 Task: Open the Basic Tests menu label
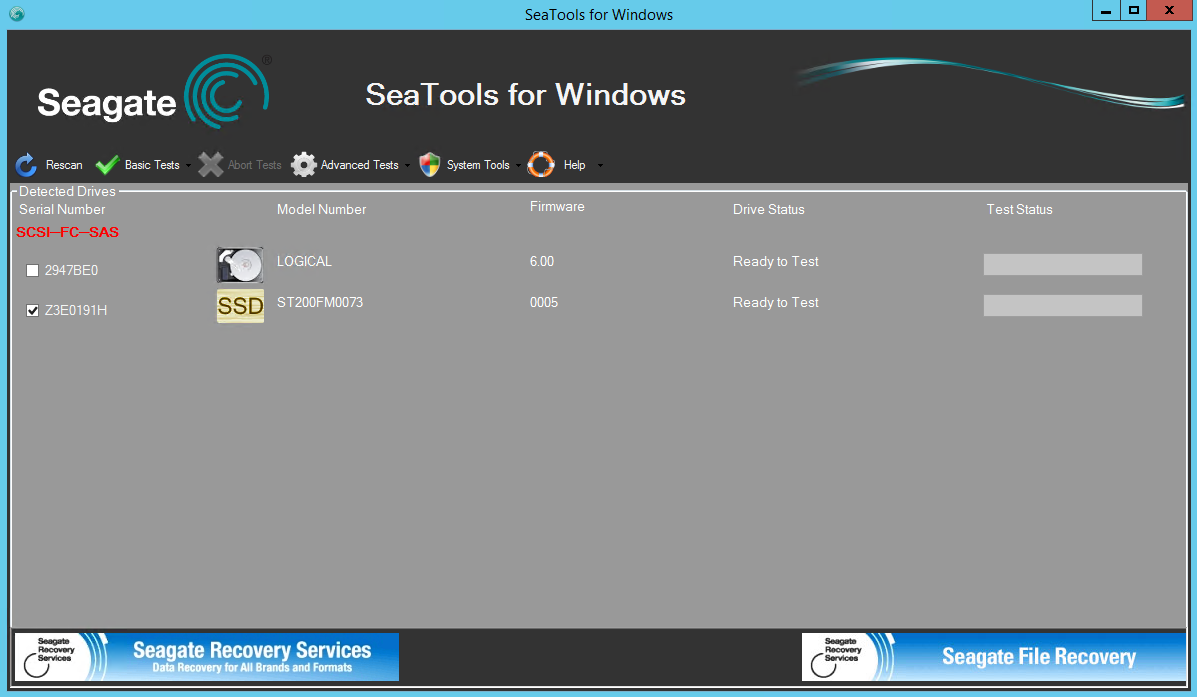(x=152, y=165)
